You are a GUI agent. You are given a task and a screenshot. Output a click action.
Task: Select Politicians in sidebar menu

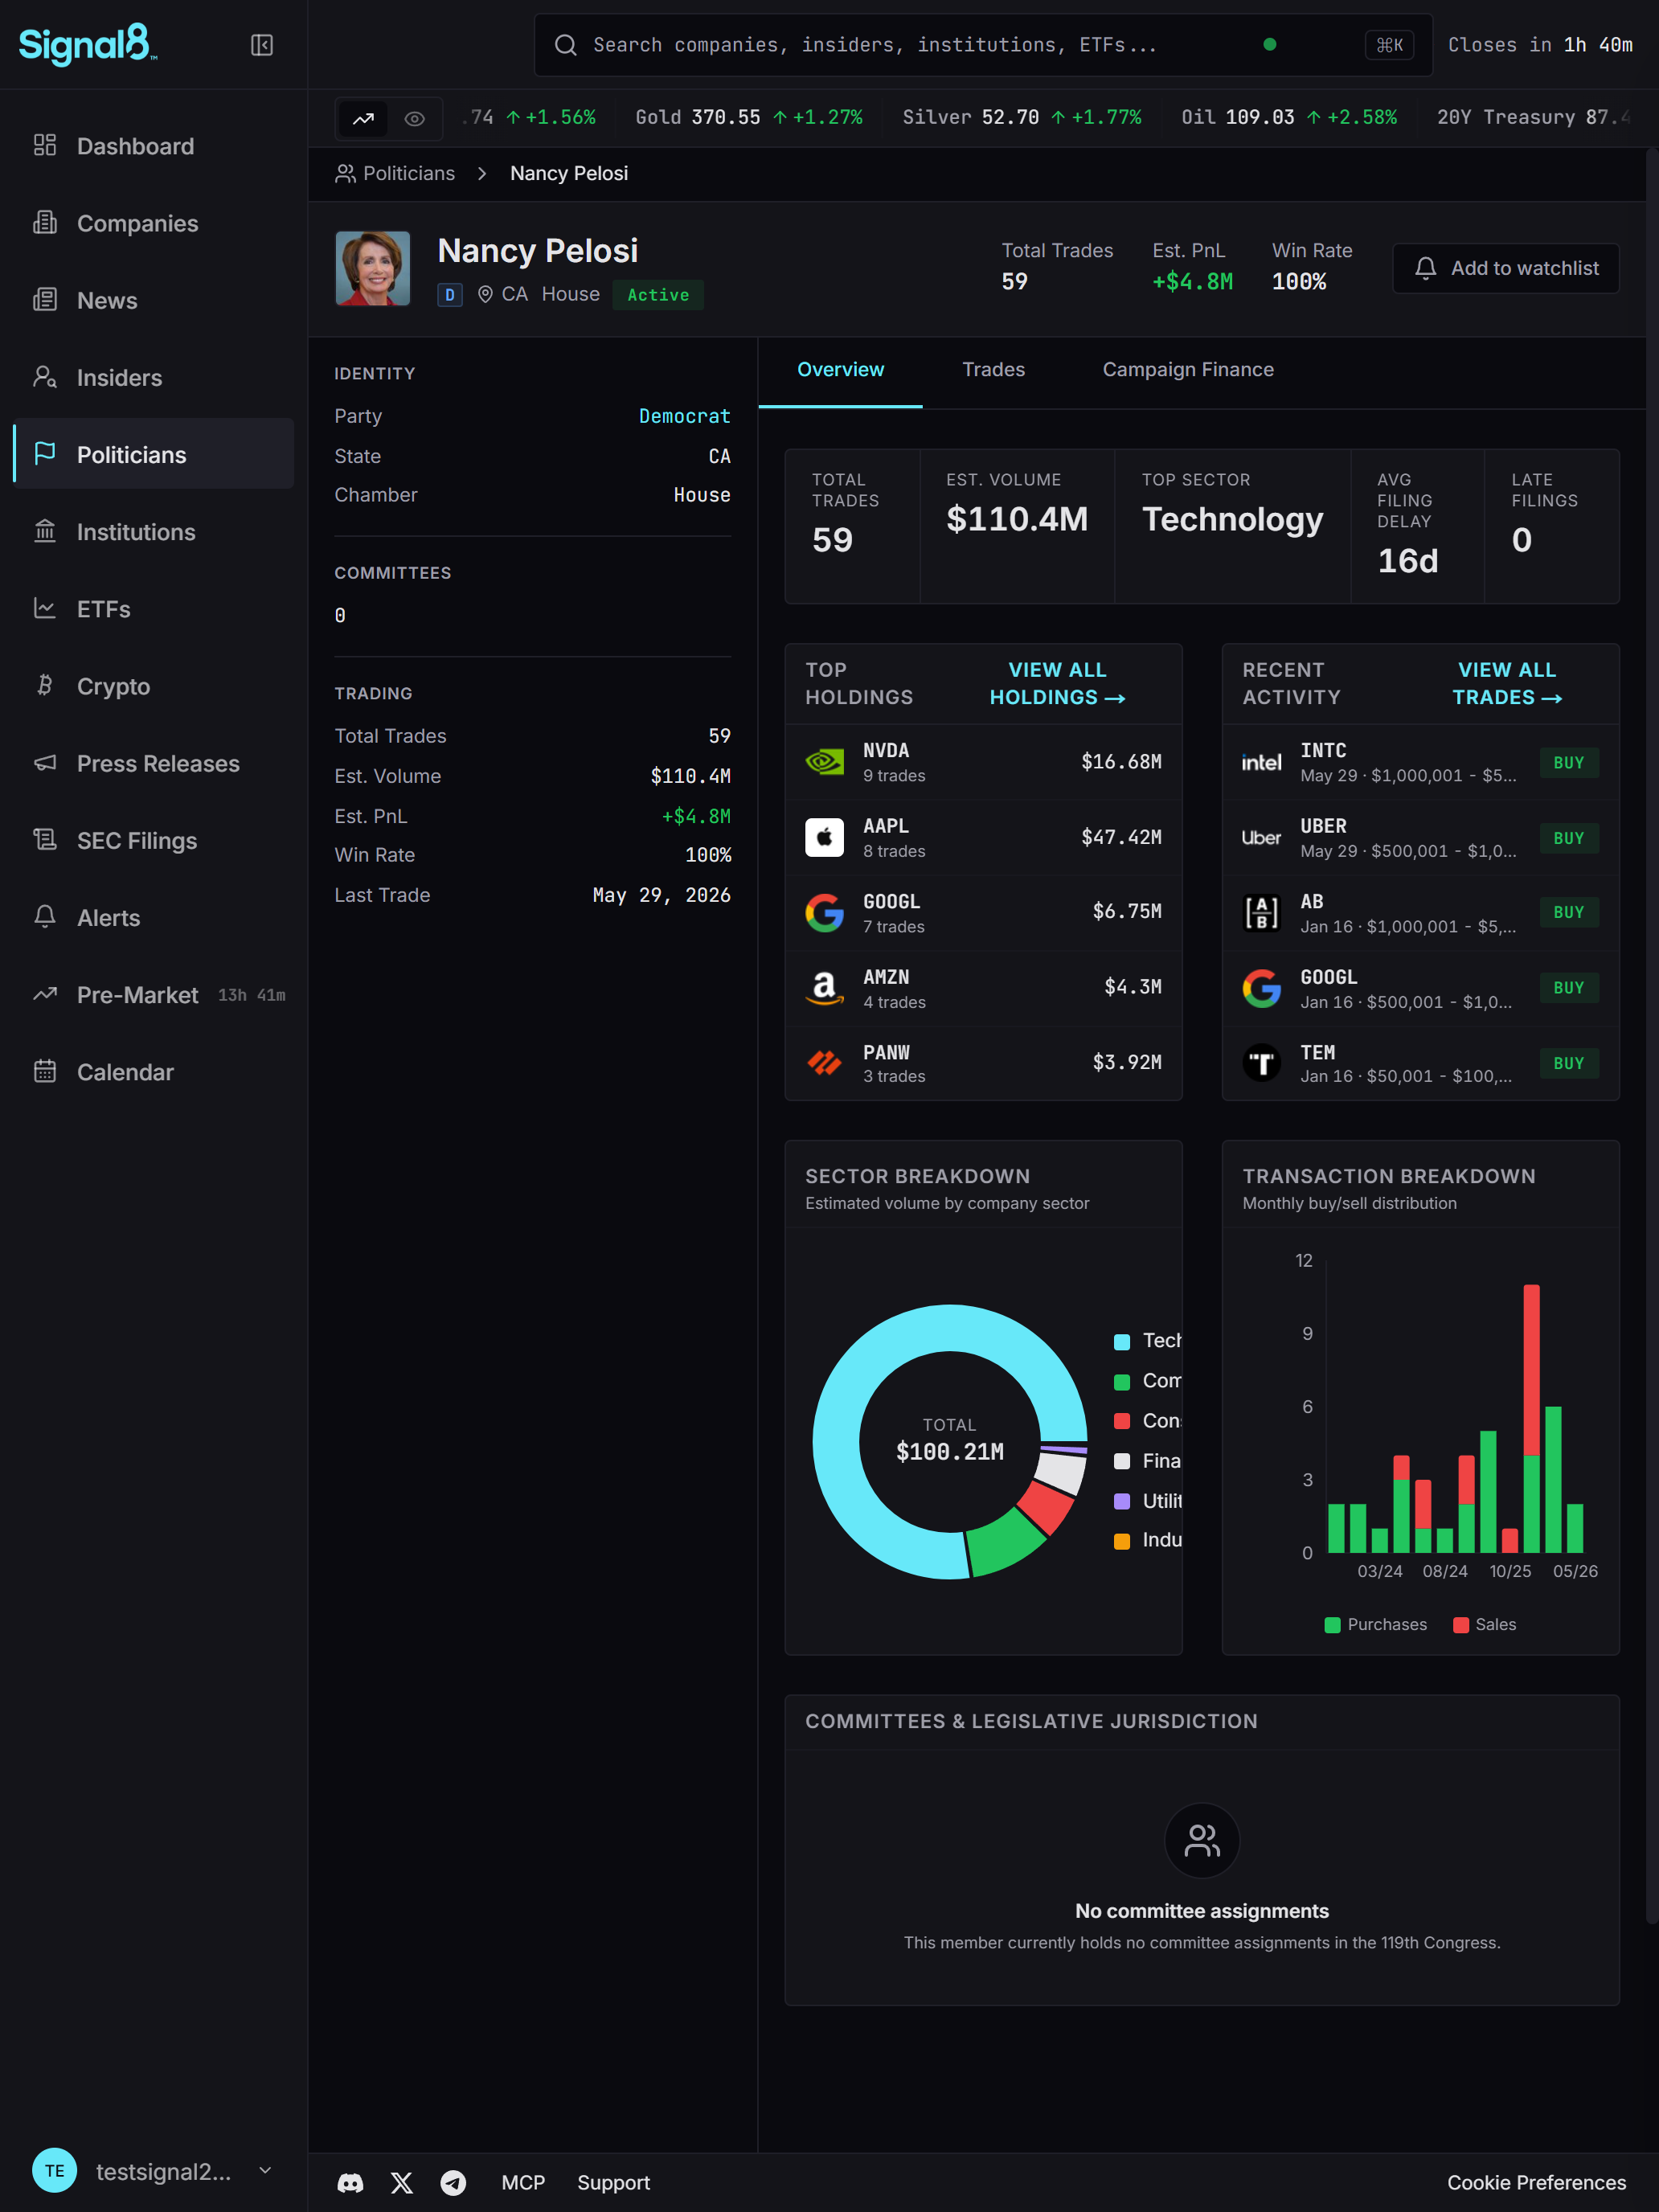154,454
